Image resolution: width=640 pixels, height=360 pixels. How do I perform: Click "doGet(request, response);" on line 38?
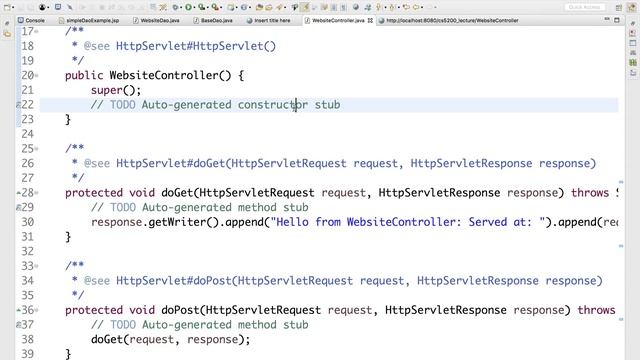coord(171,340)
